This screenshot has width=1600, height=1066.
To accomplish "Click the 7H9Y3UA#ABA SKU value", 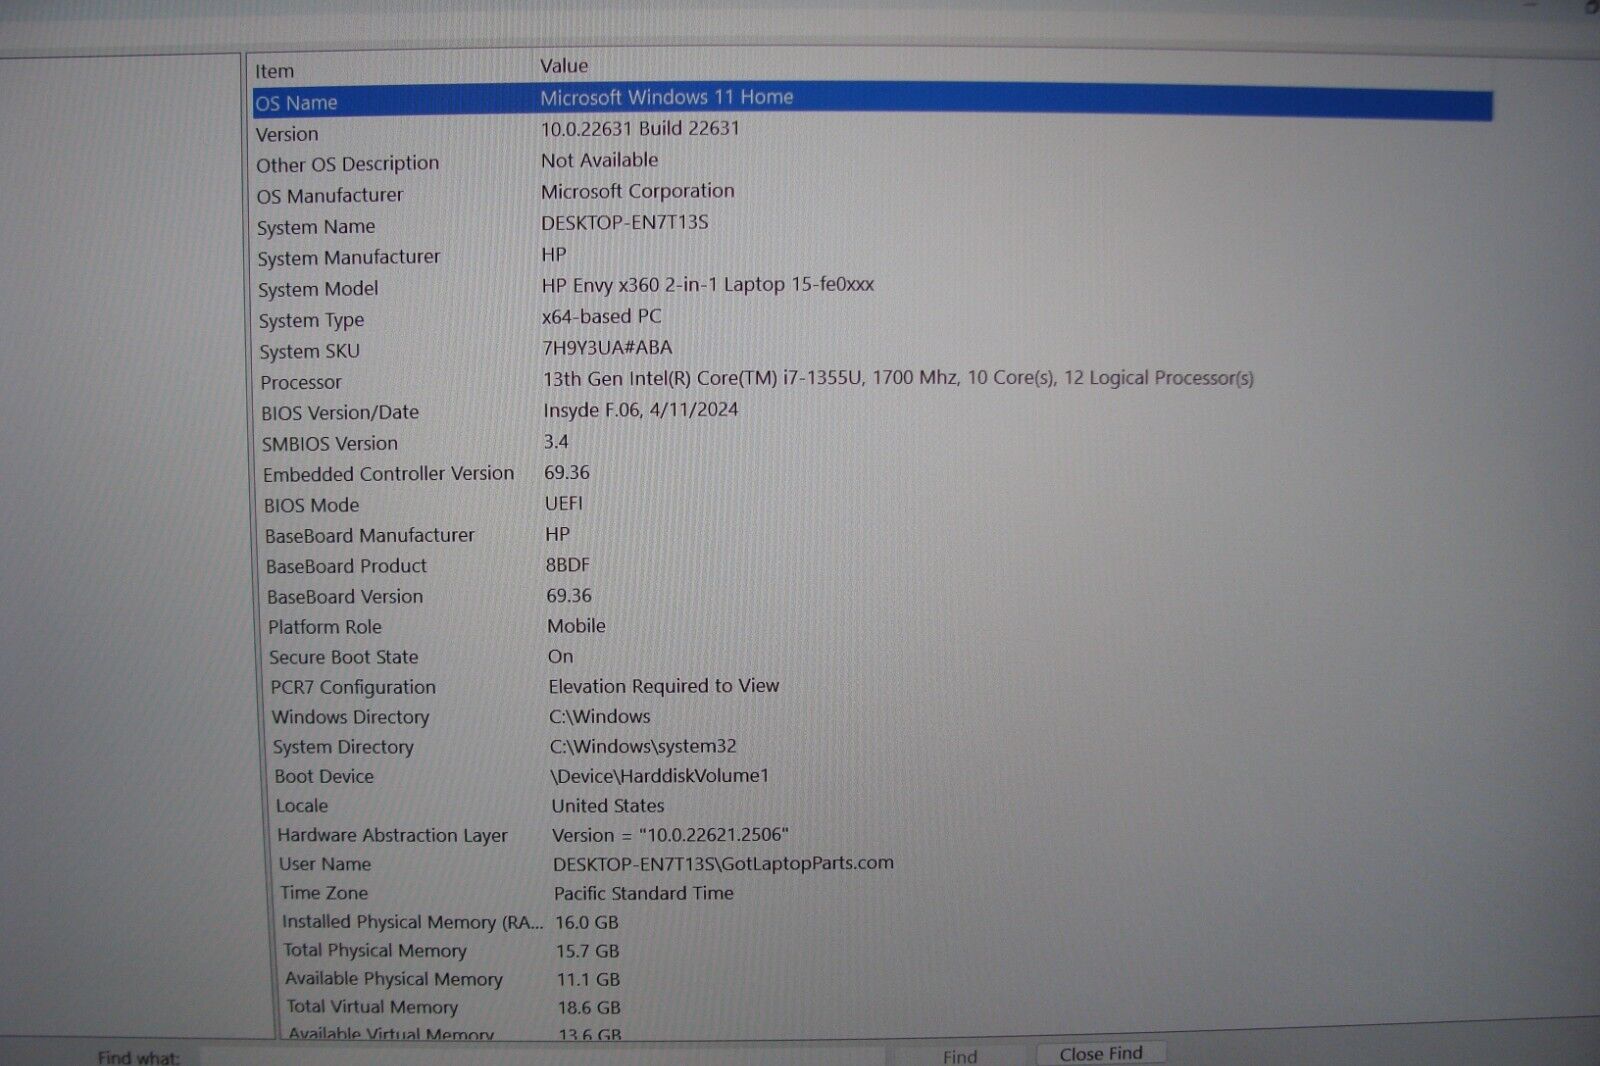I will coord(607,348).
